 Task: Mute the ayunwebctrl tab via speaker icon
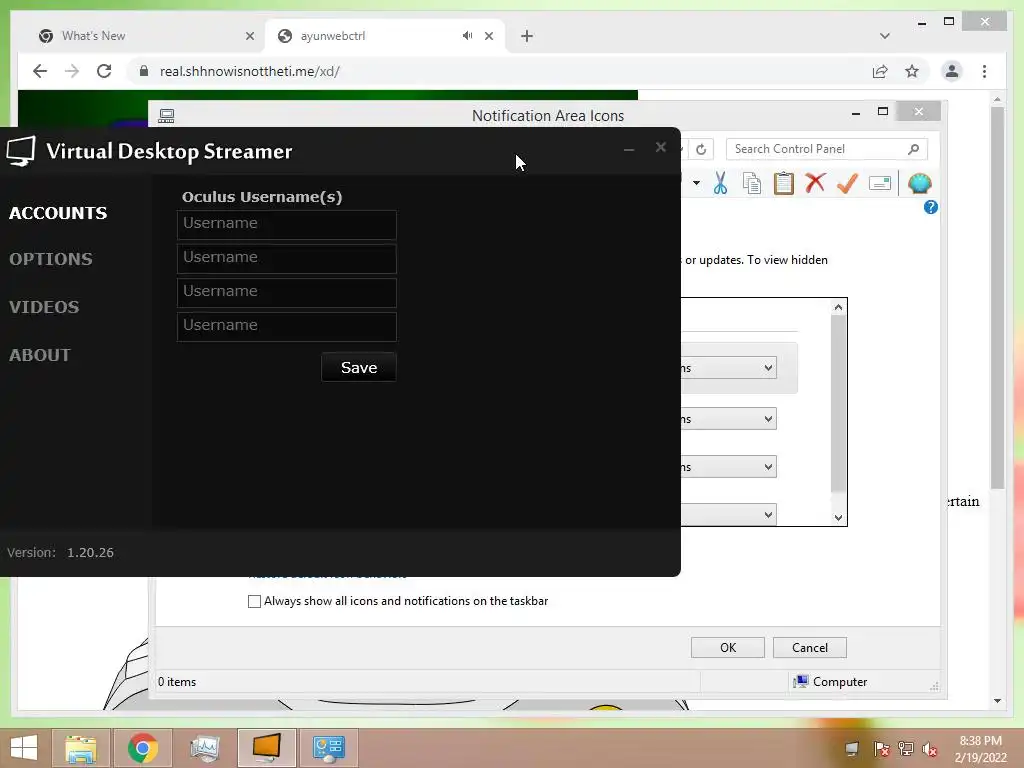coord(467,36)
